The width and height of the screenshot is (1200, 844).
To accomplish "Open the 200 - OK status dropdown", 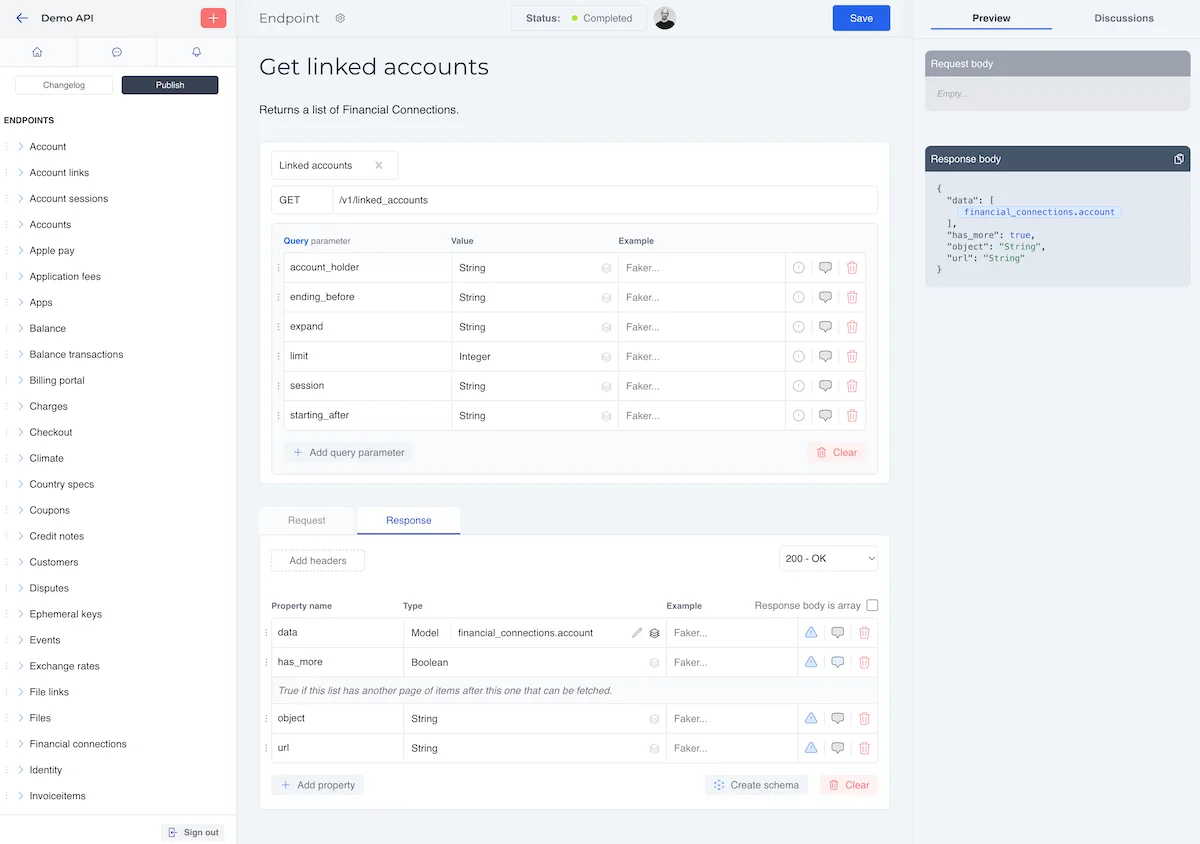I will [x=828, y=558].
